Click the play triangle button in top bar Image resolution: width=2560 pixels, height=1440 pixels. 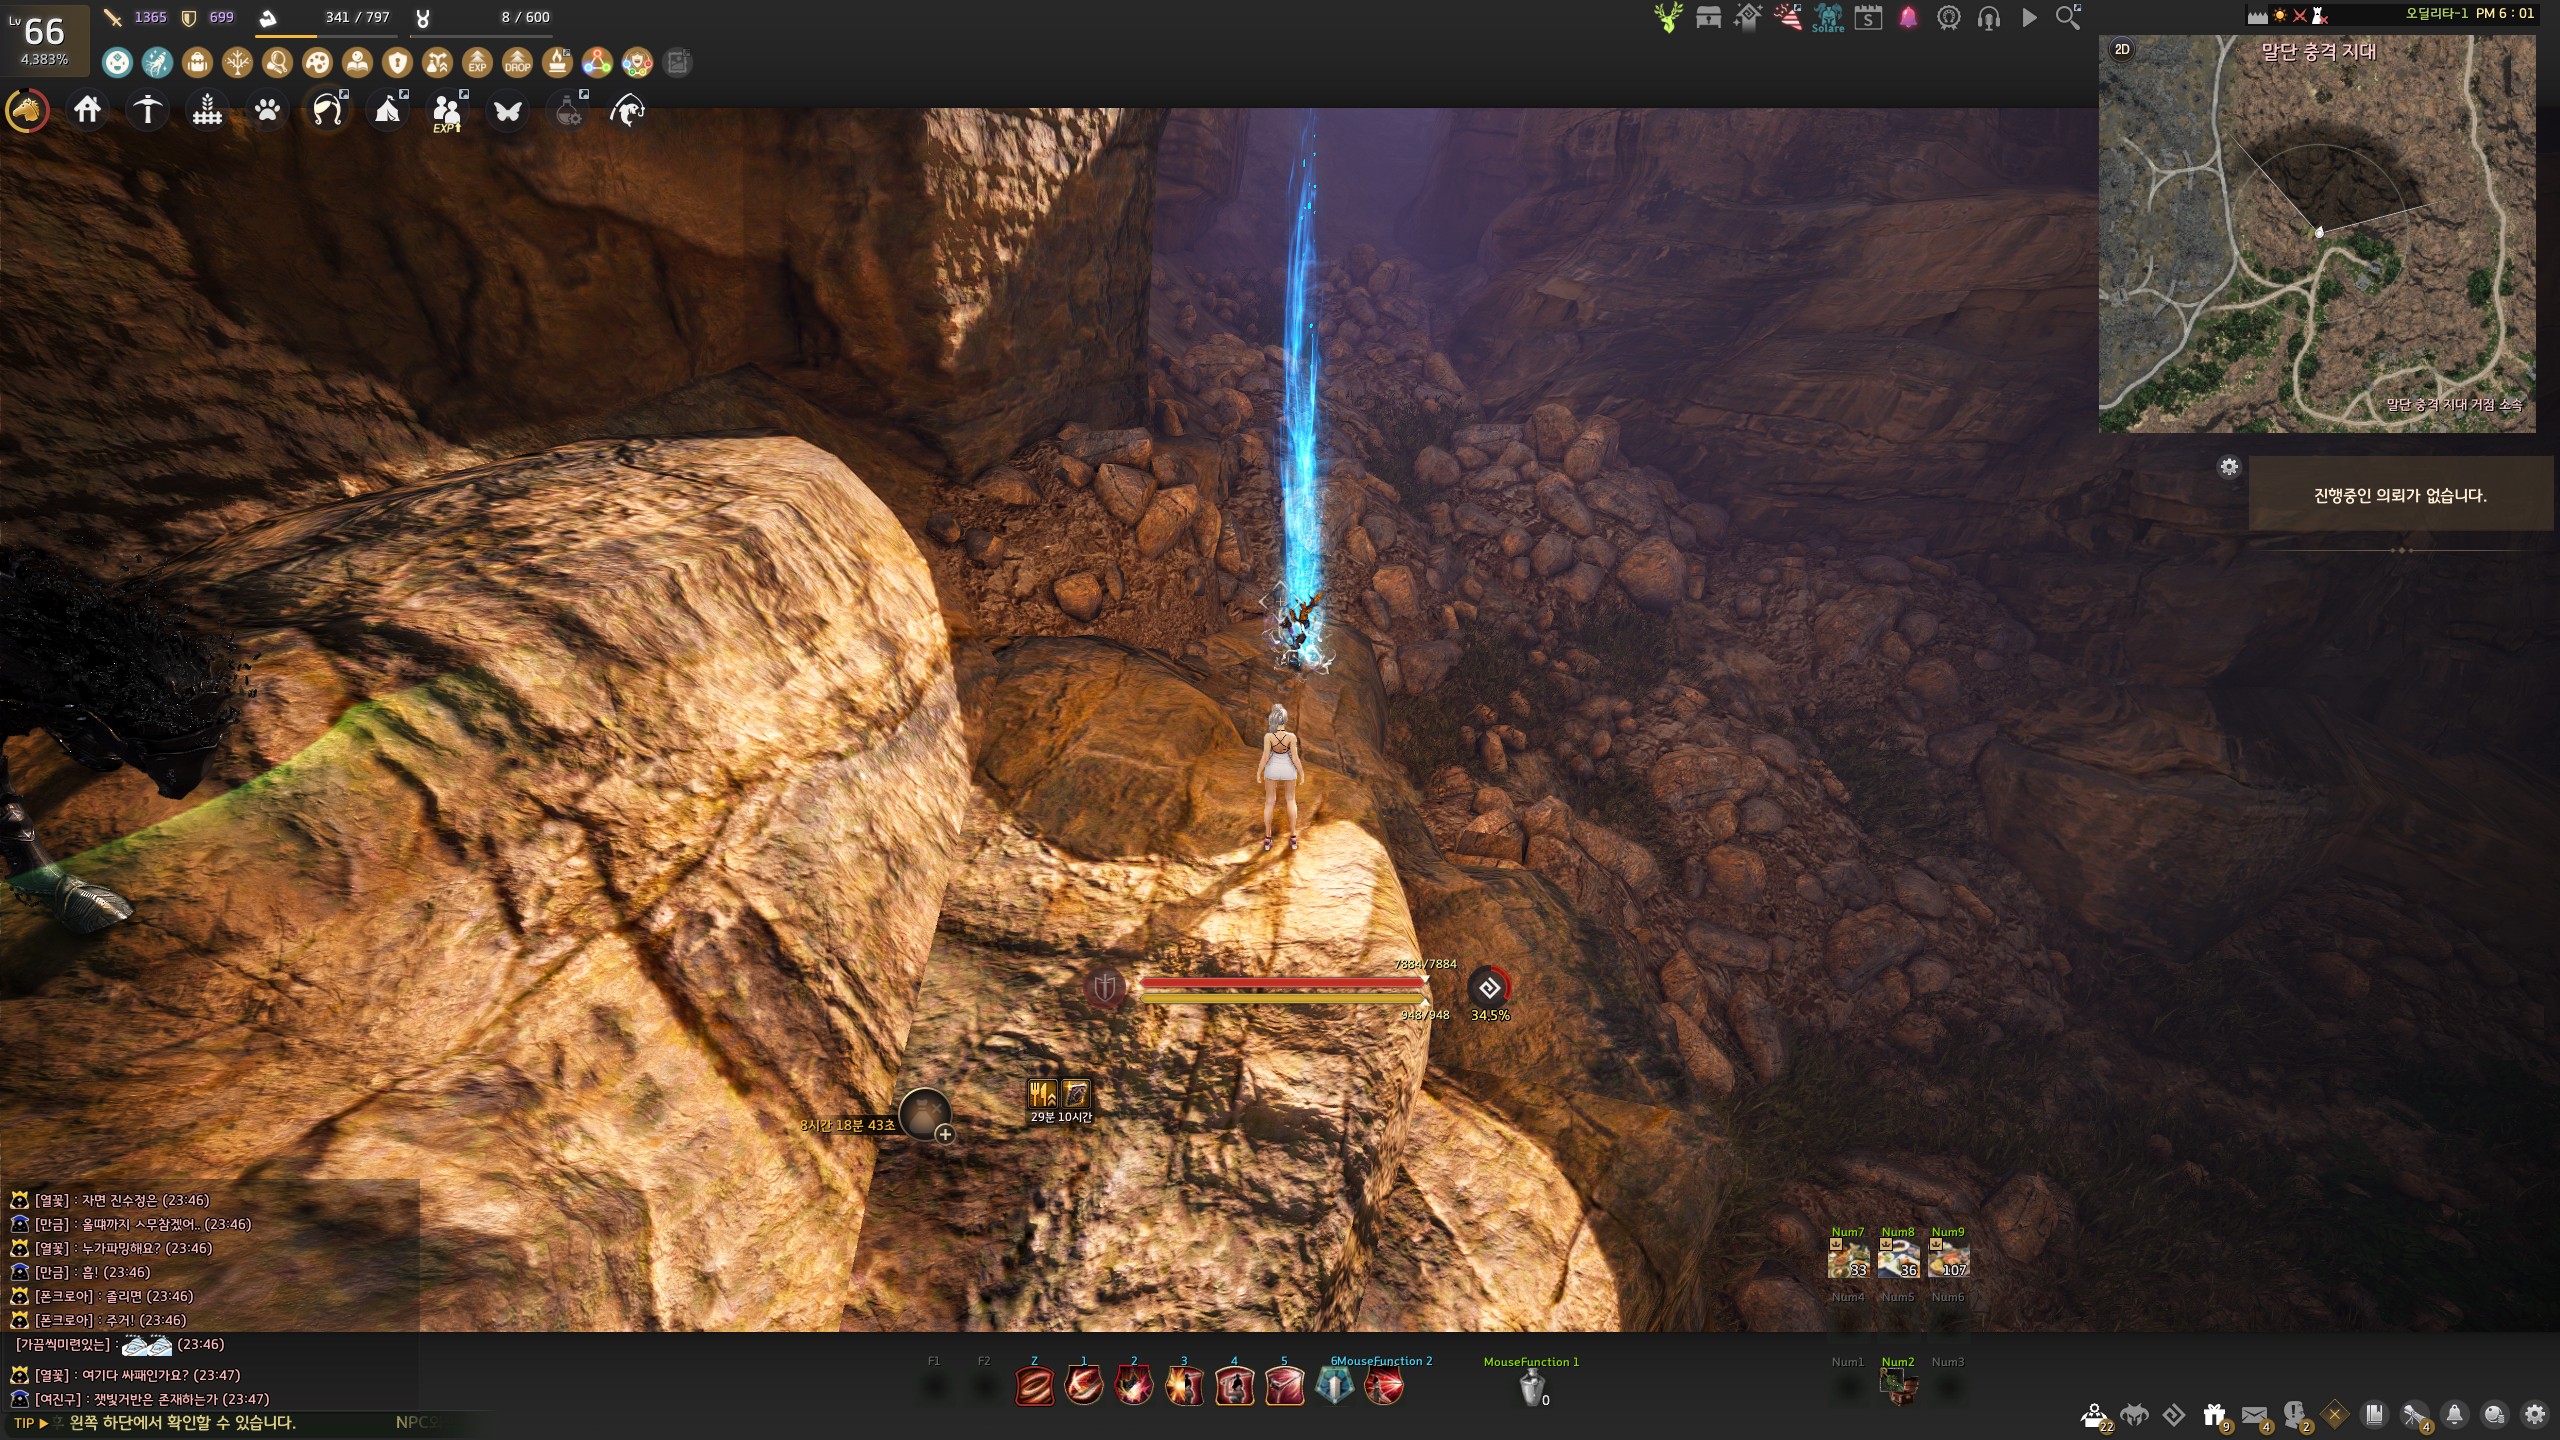pyautogui.click(x=2029, y=18)
